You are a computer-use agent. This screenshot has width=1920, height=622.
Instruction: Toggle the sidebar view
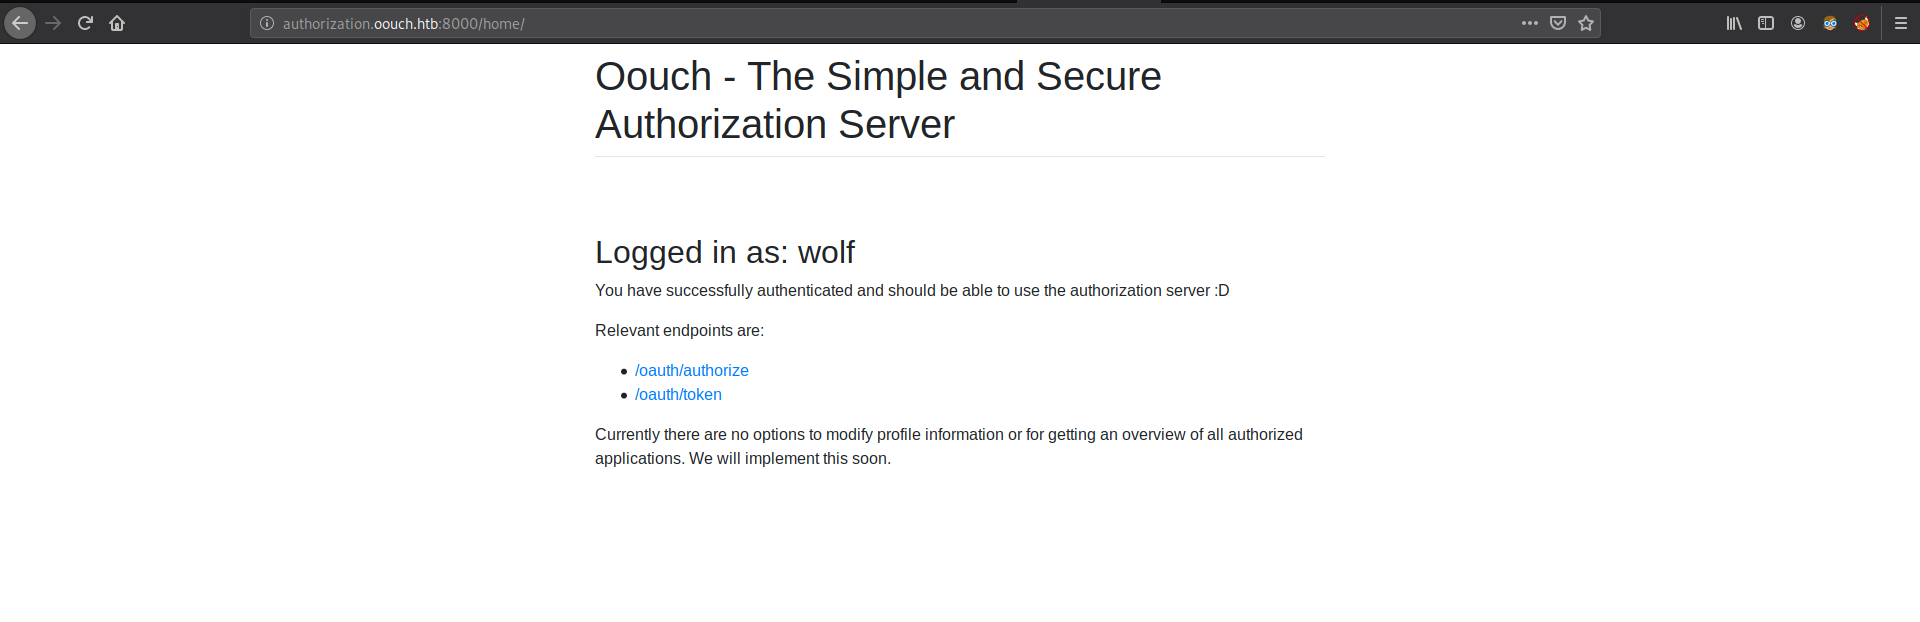point(1766,23)
